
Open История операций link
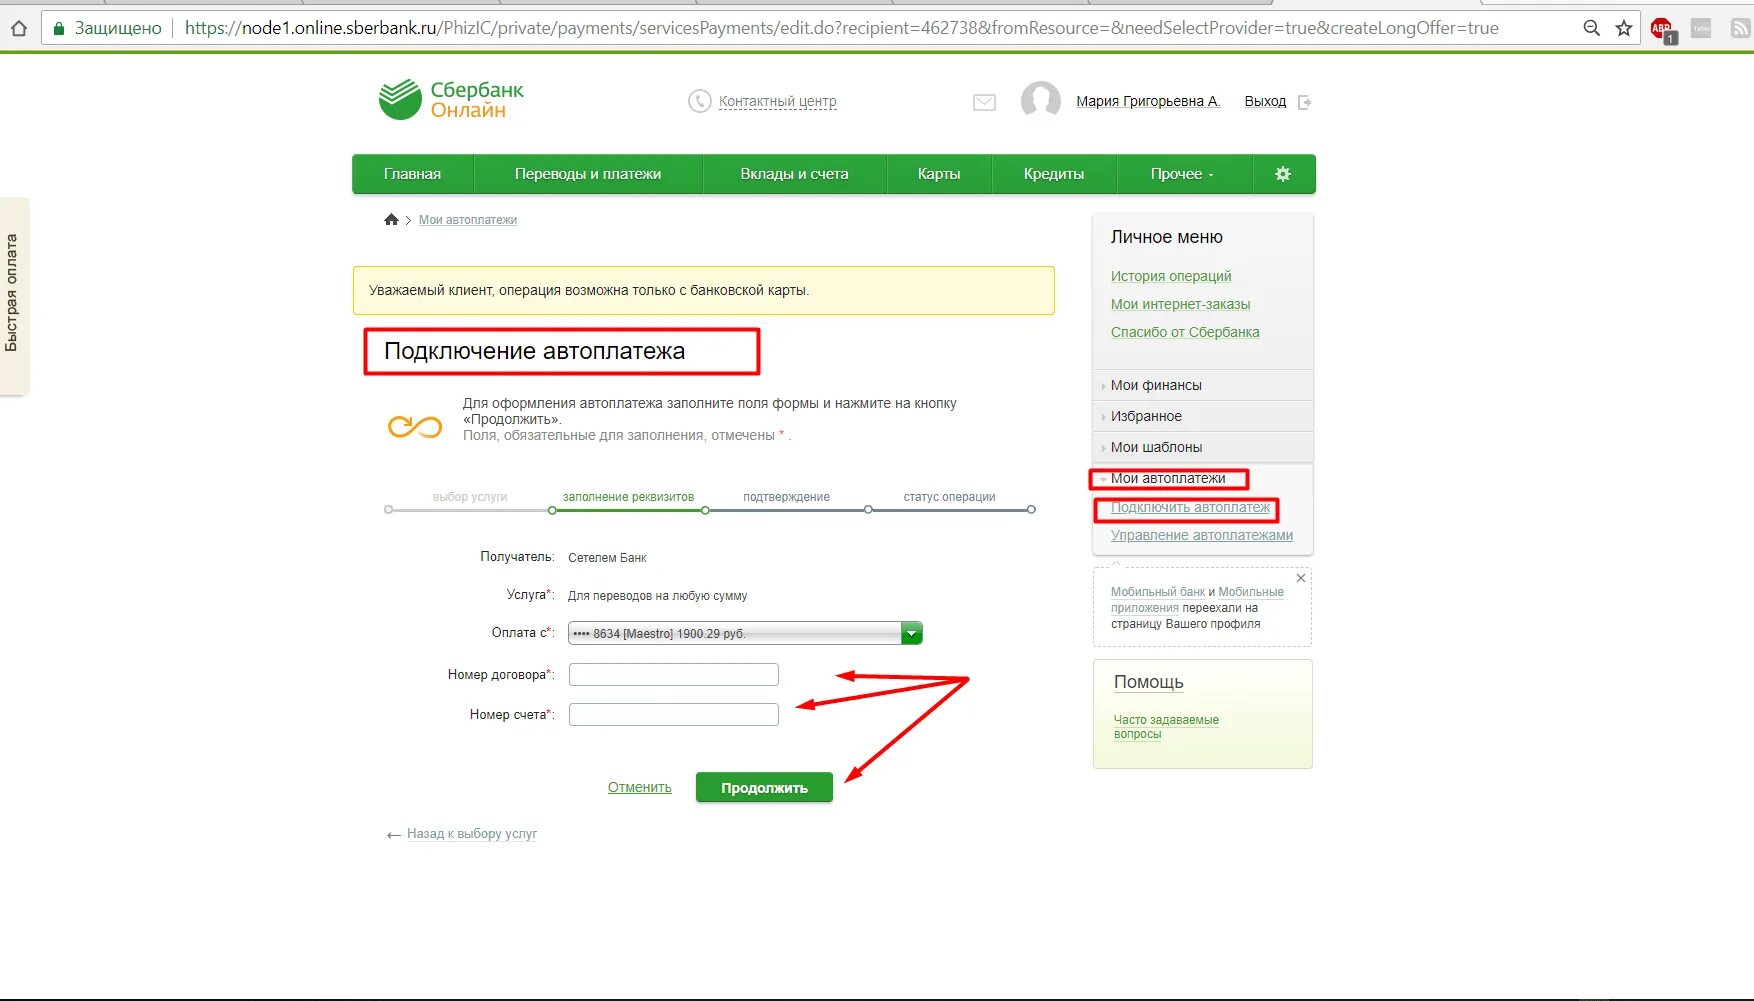[1171, 276]
